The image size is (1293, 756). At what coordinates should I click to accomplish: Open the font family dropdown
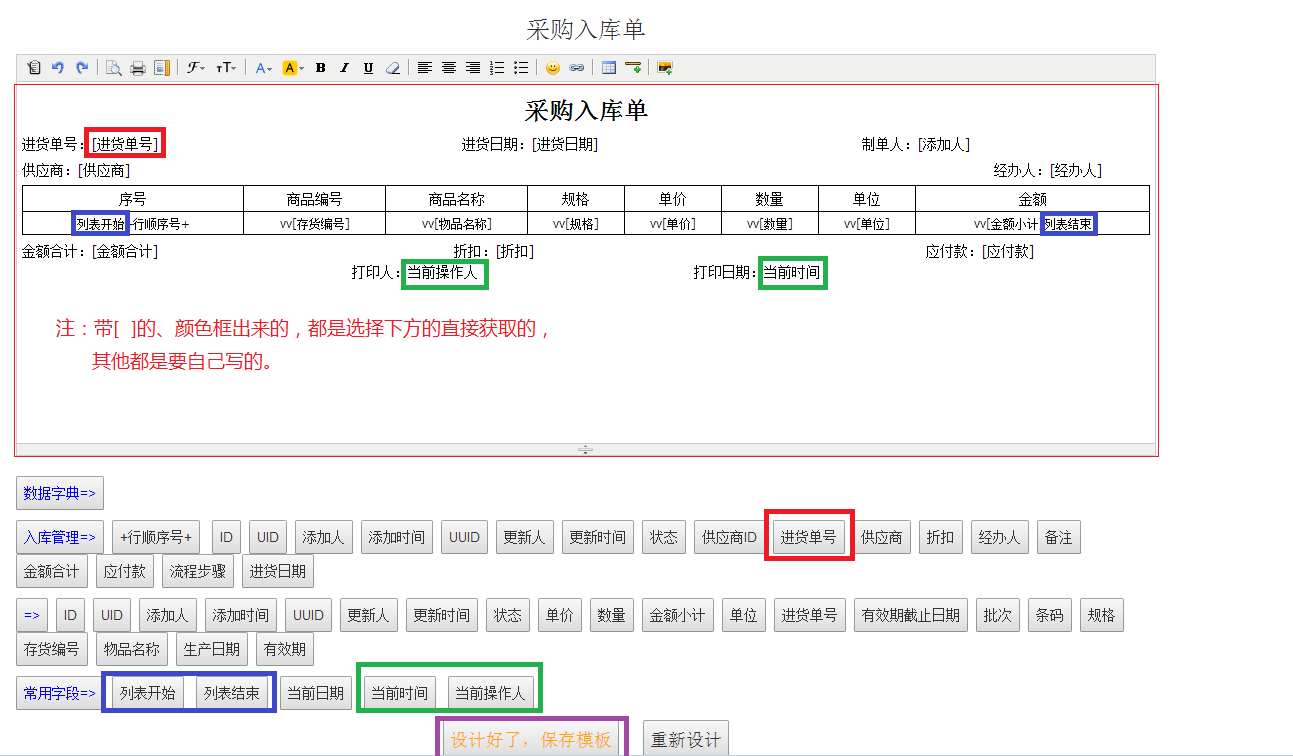coord(195,68)
